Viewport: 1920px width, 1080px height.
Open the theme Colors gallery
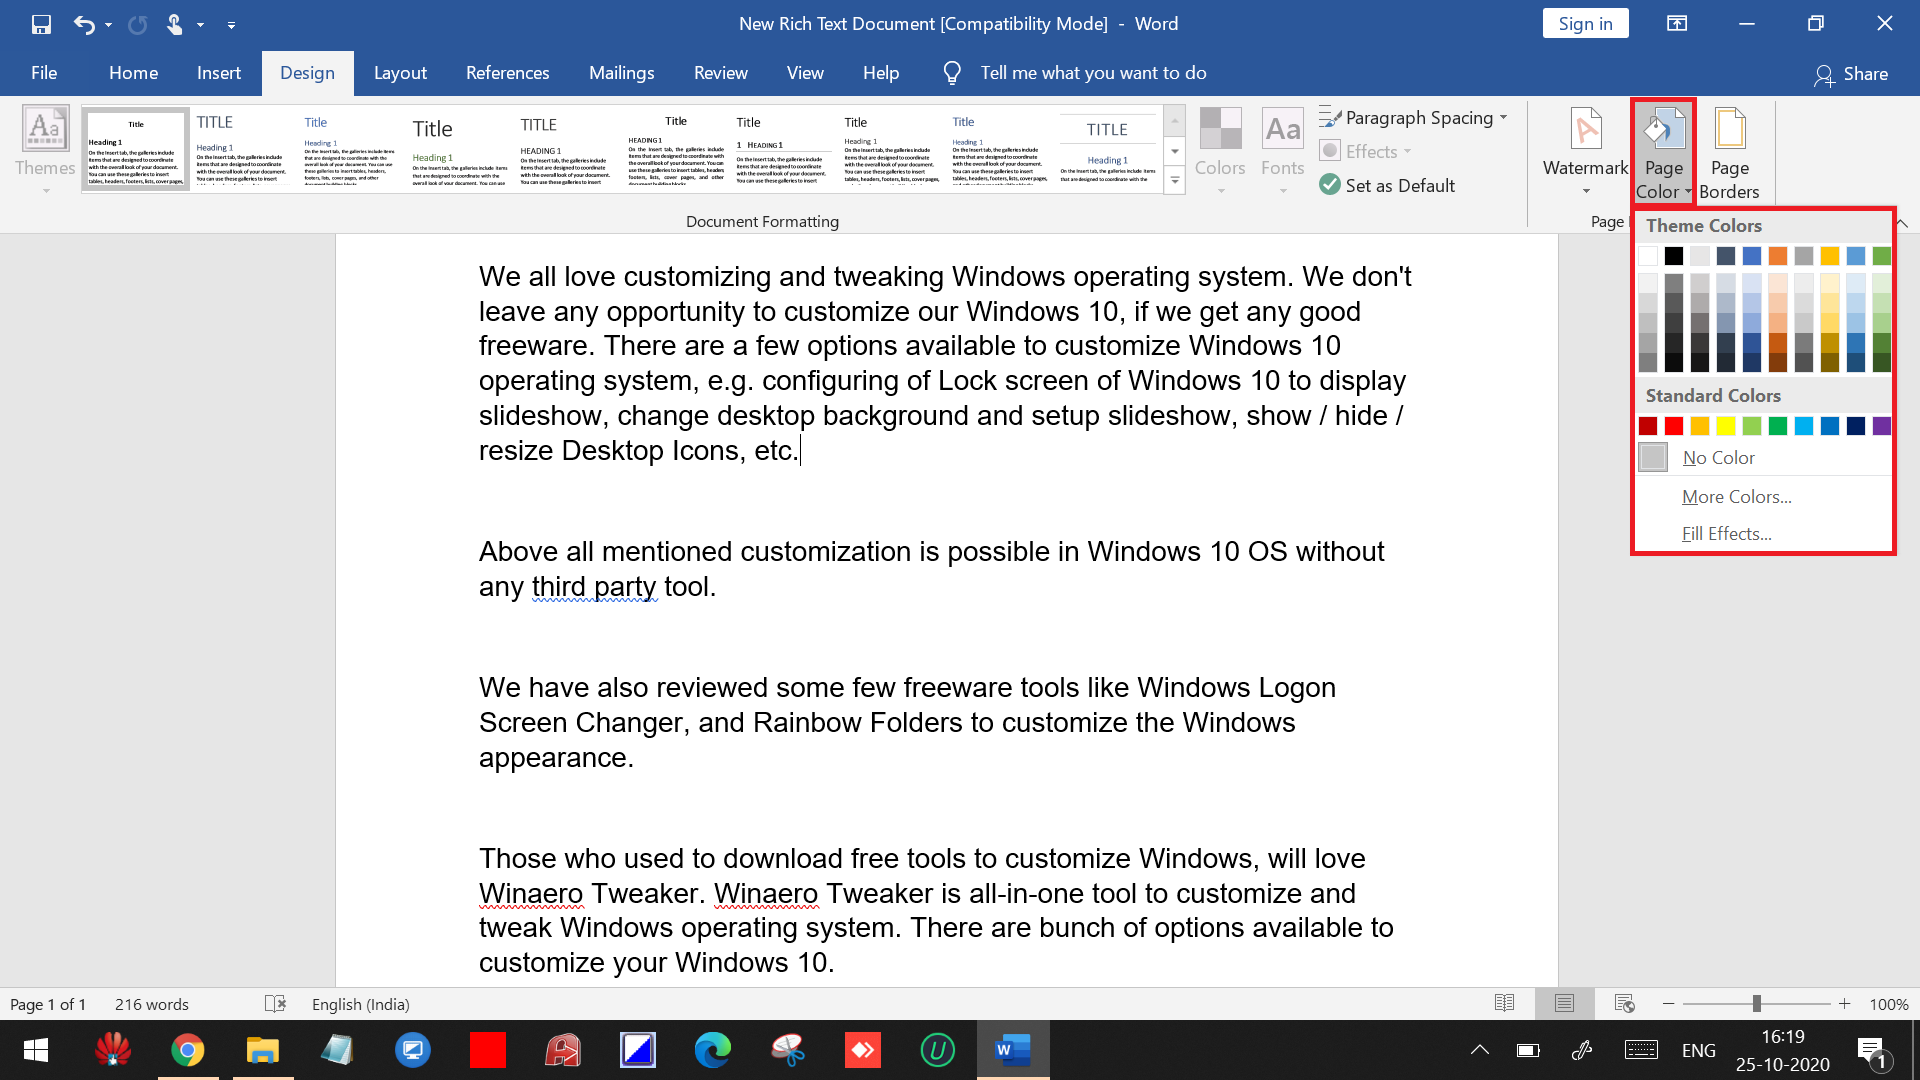click(1219, 150)
